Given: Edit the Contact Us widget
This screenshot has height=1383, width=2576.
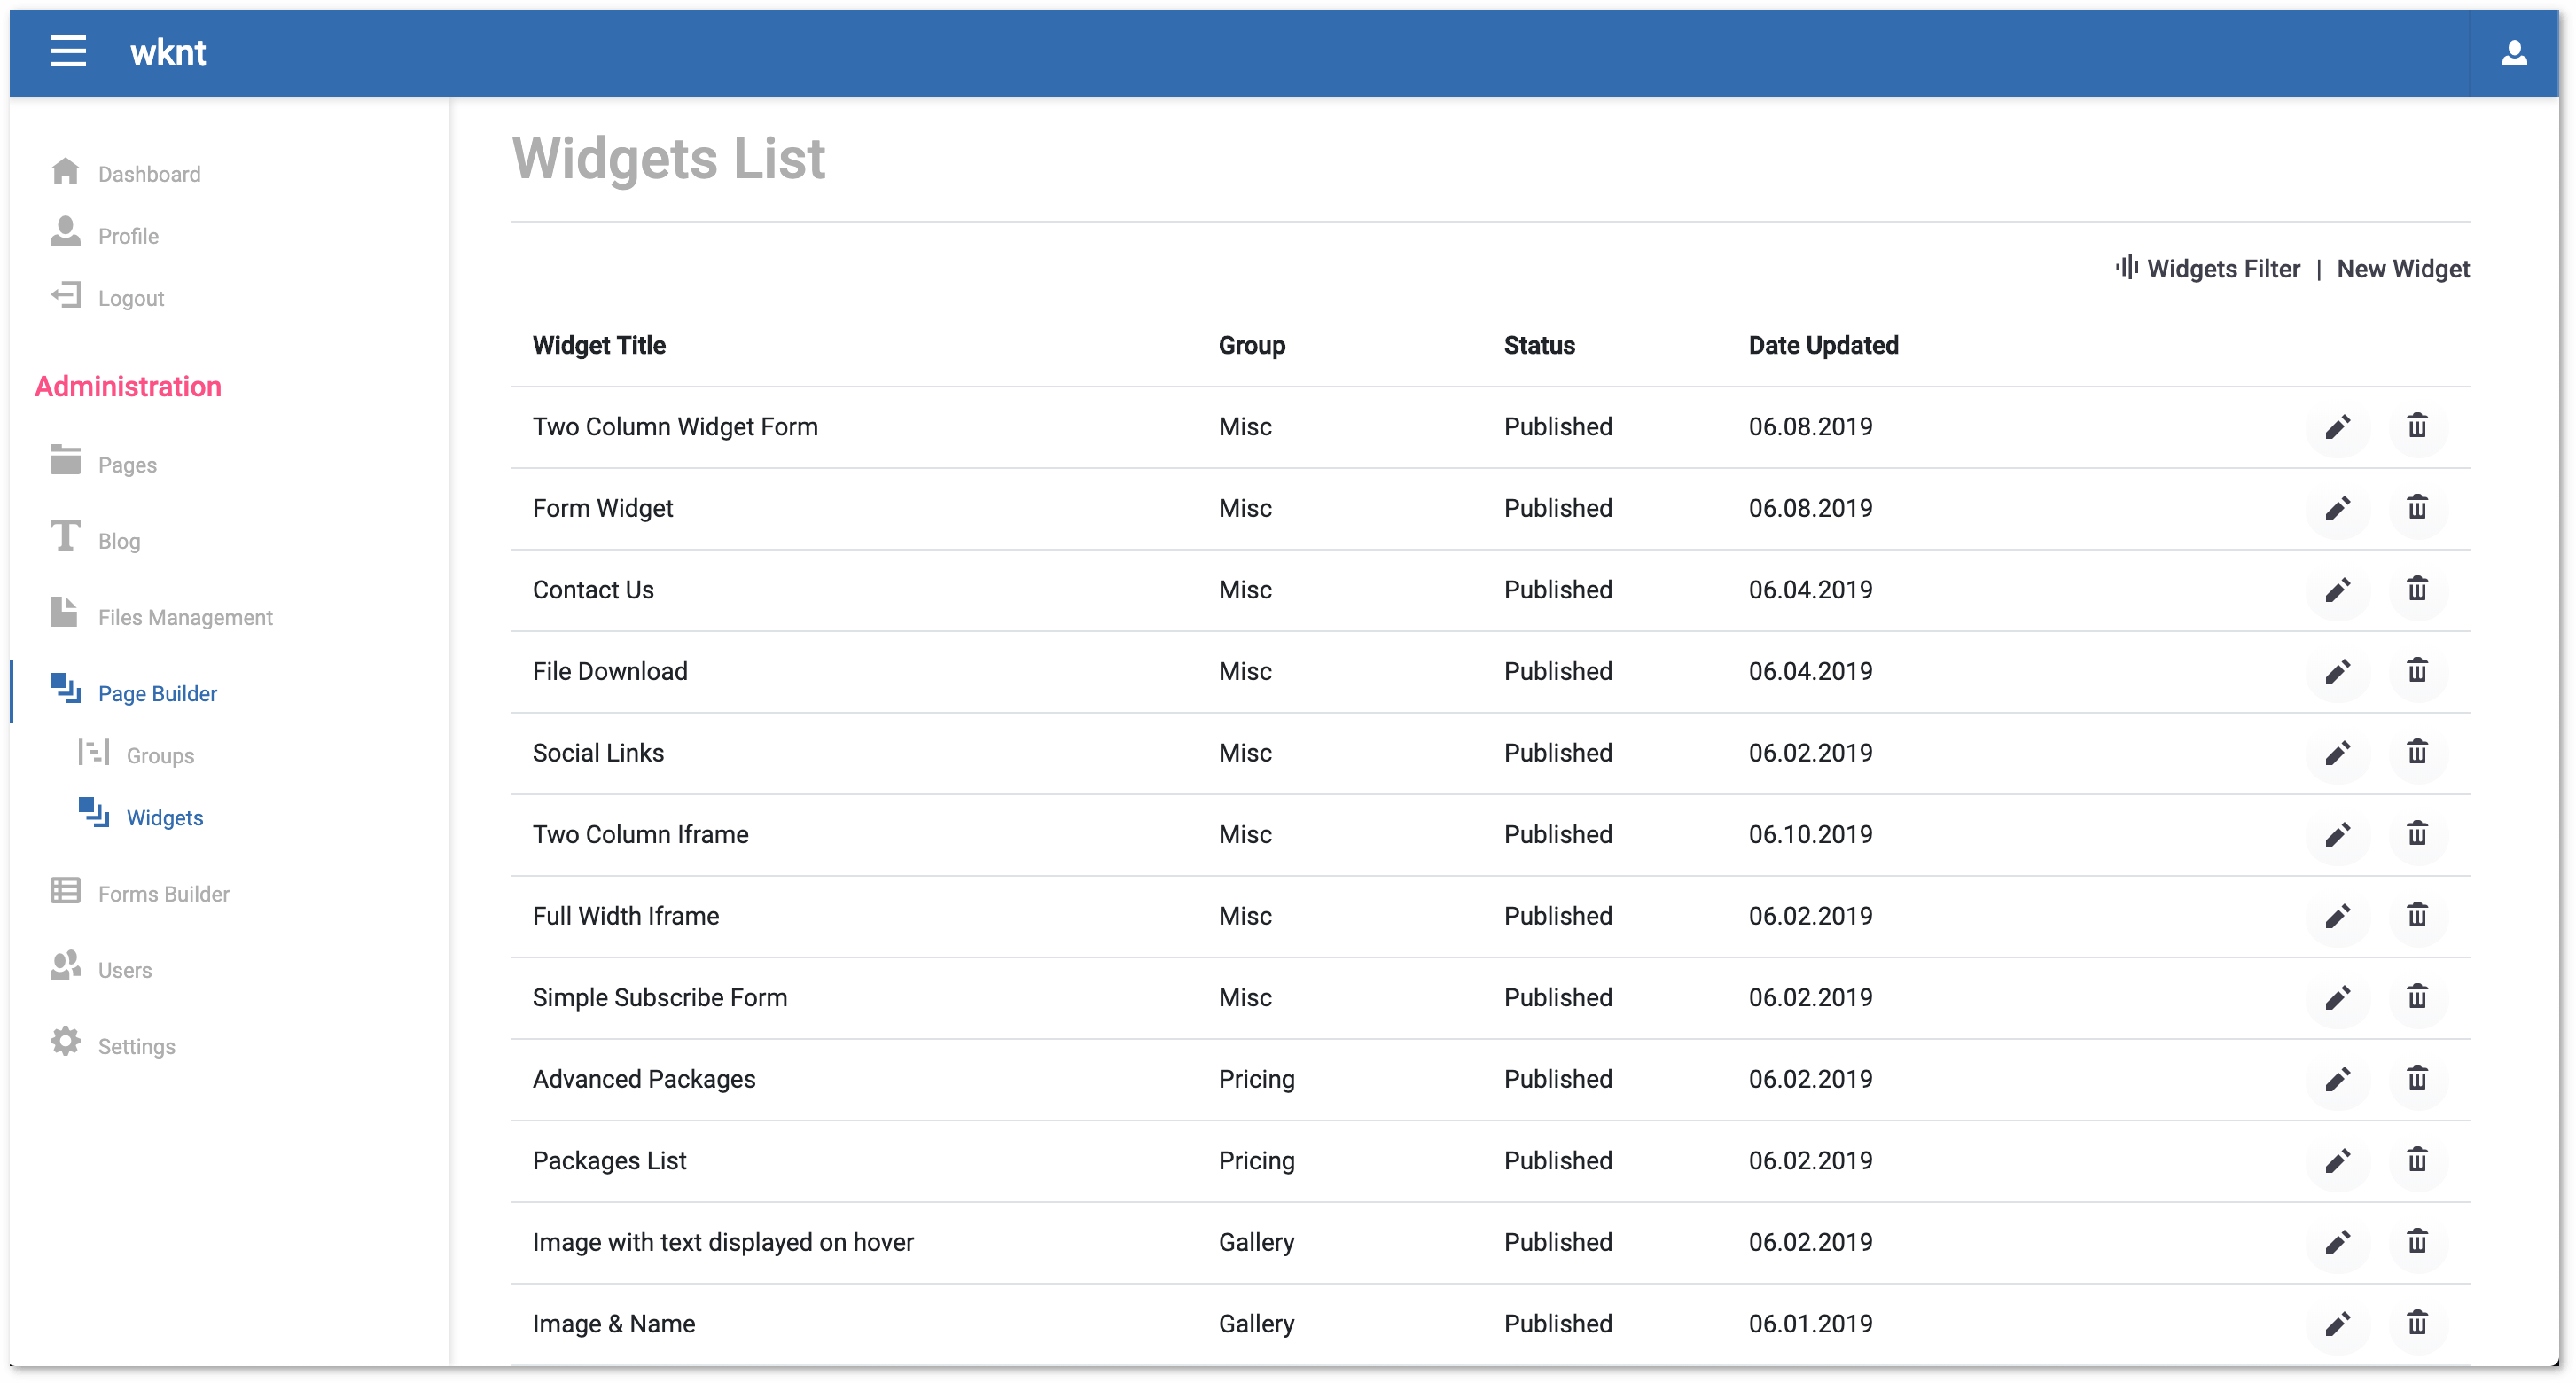Looking at the screenshot, I should coord(2337,590).
